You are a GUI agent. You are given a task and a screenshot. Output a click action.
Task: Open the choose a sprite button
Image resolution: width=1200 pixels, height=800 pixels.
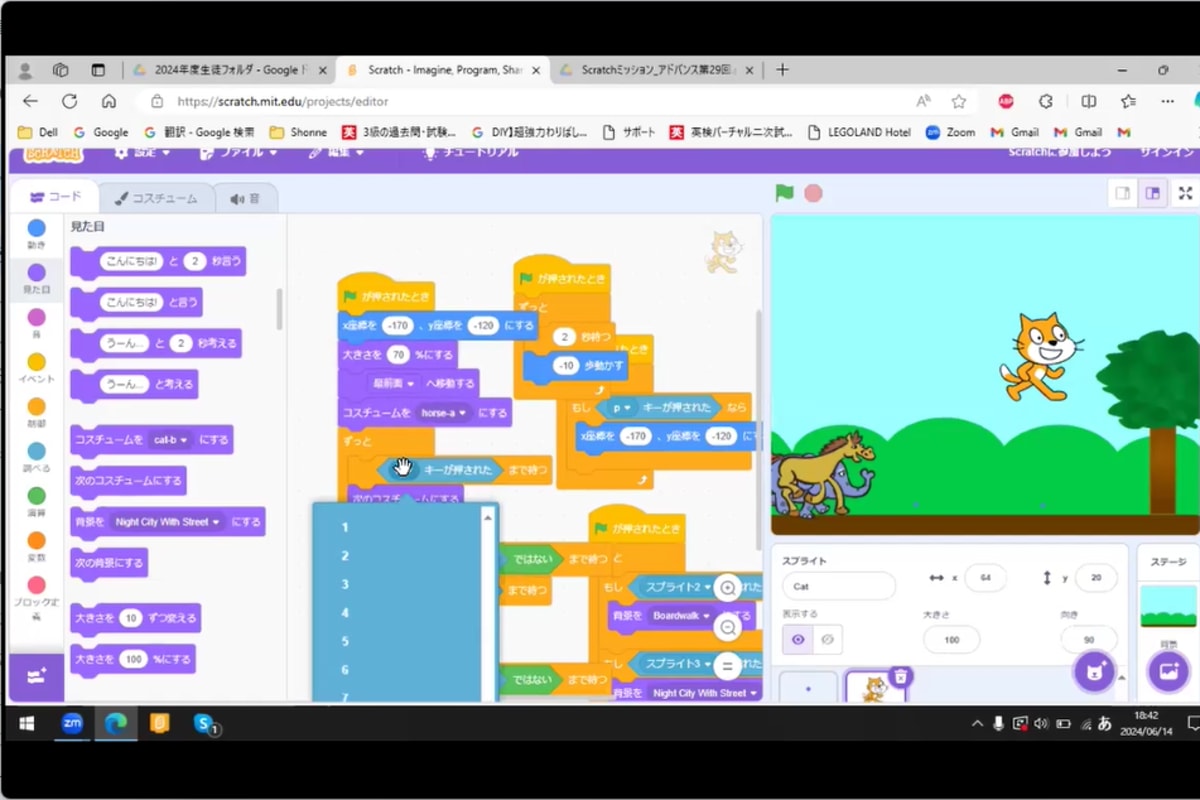point(1093,671)
